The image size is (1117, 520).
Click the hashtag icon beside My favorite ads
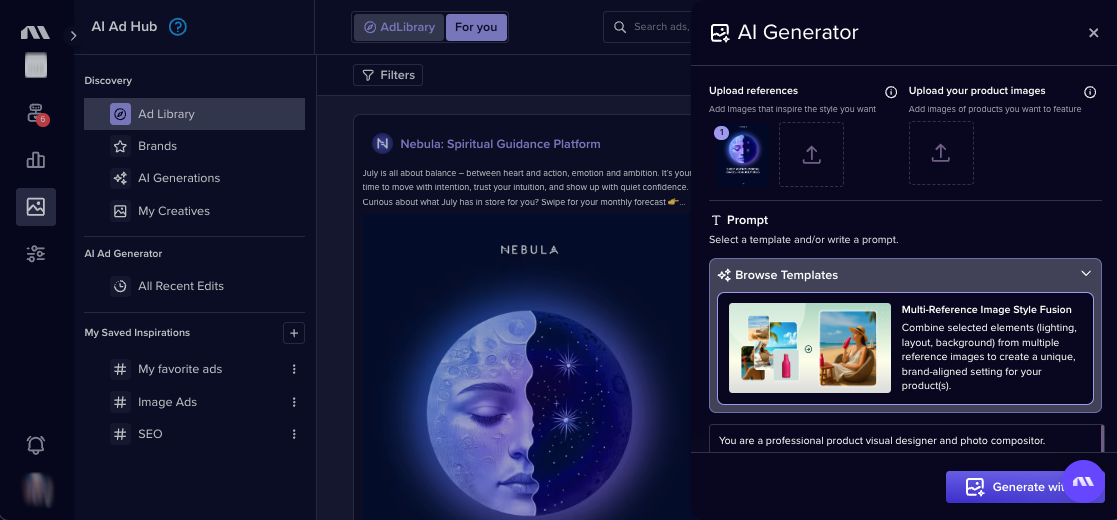(120, 369)
